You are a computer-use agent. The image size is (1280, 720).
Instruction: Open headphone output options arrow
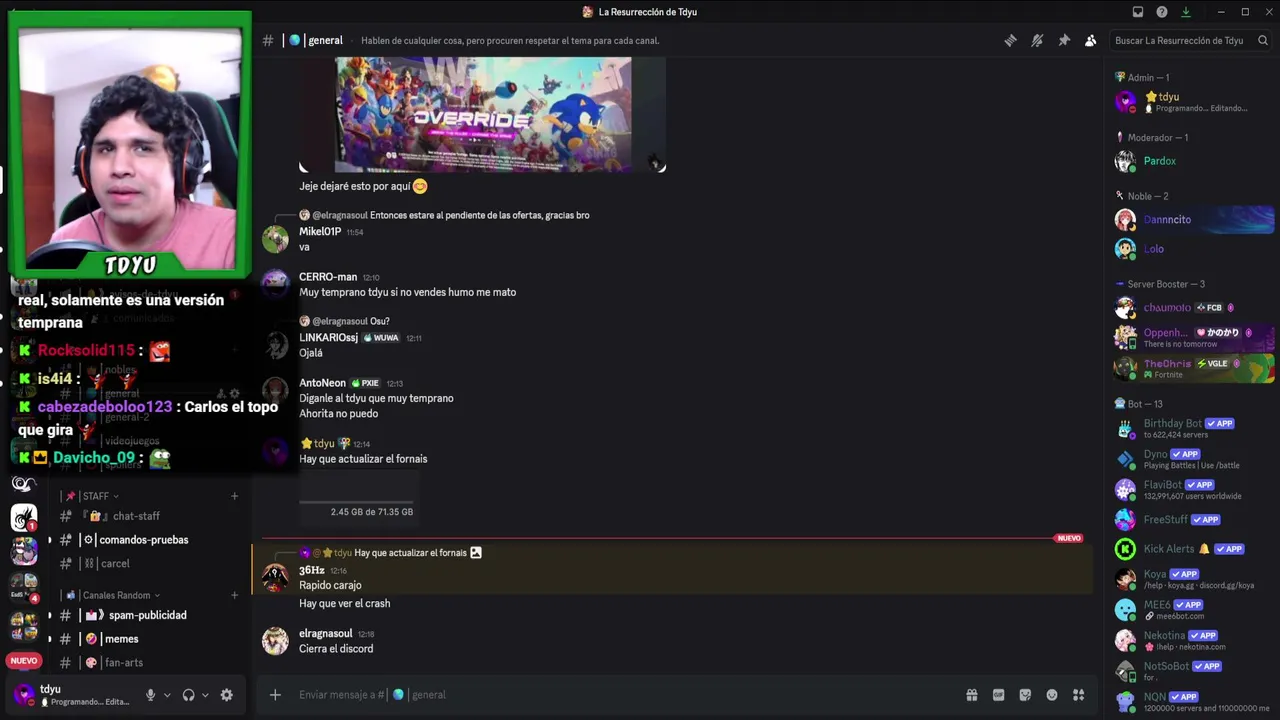point(205,695)
